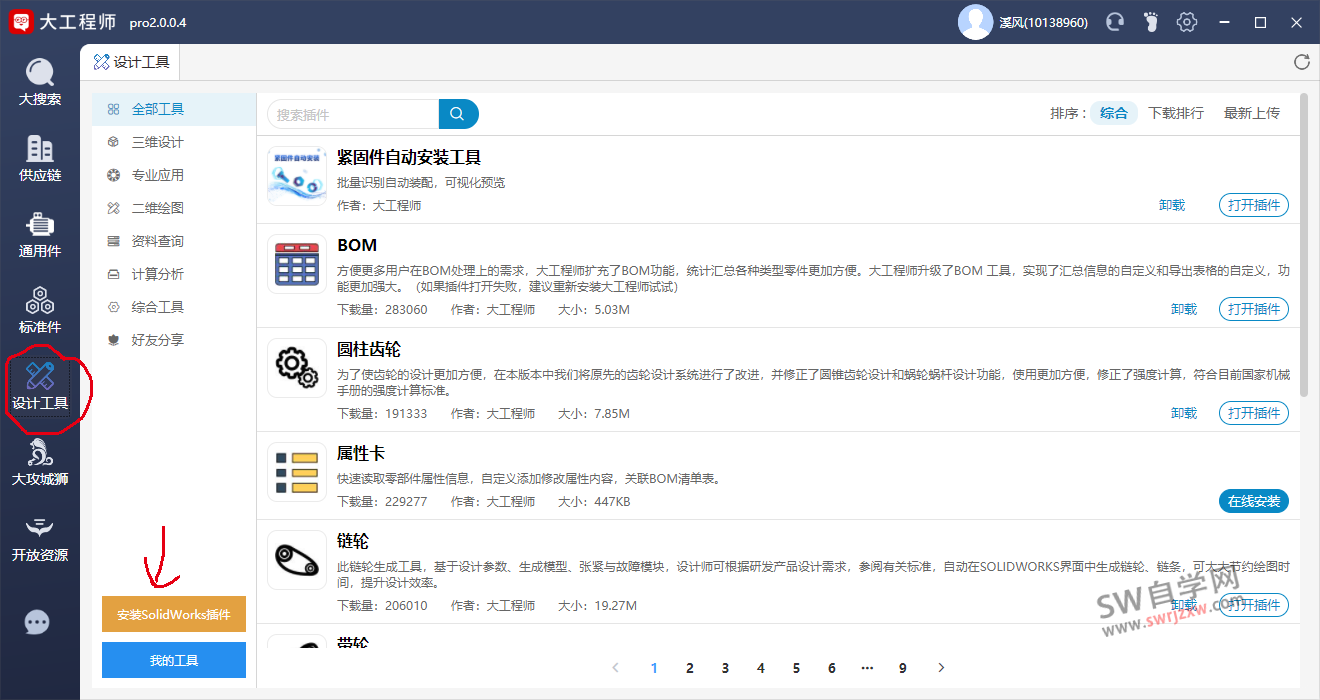Open 大攻城狮 from the sidebar
1320x700 pixels.
(40, 462)
